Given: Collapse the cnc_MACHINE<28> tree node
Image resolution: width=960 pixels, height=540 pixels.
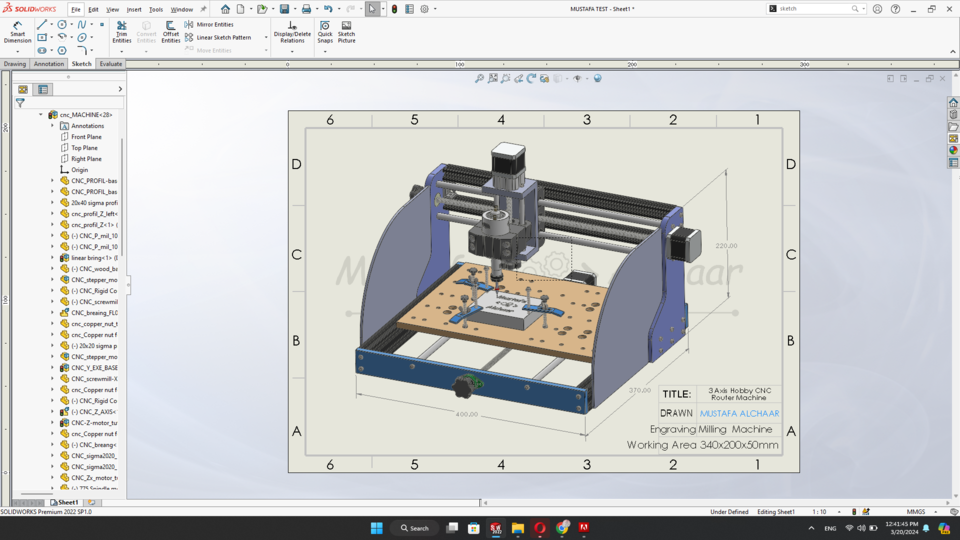Looking at the screenshot, I should click(41, 115).
